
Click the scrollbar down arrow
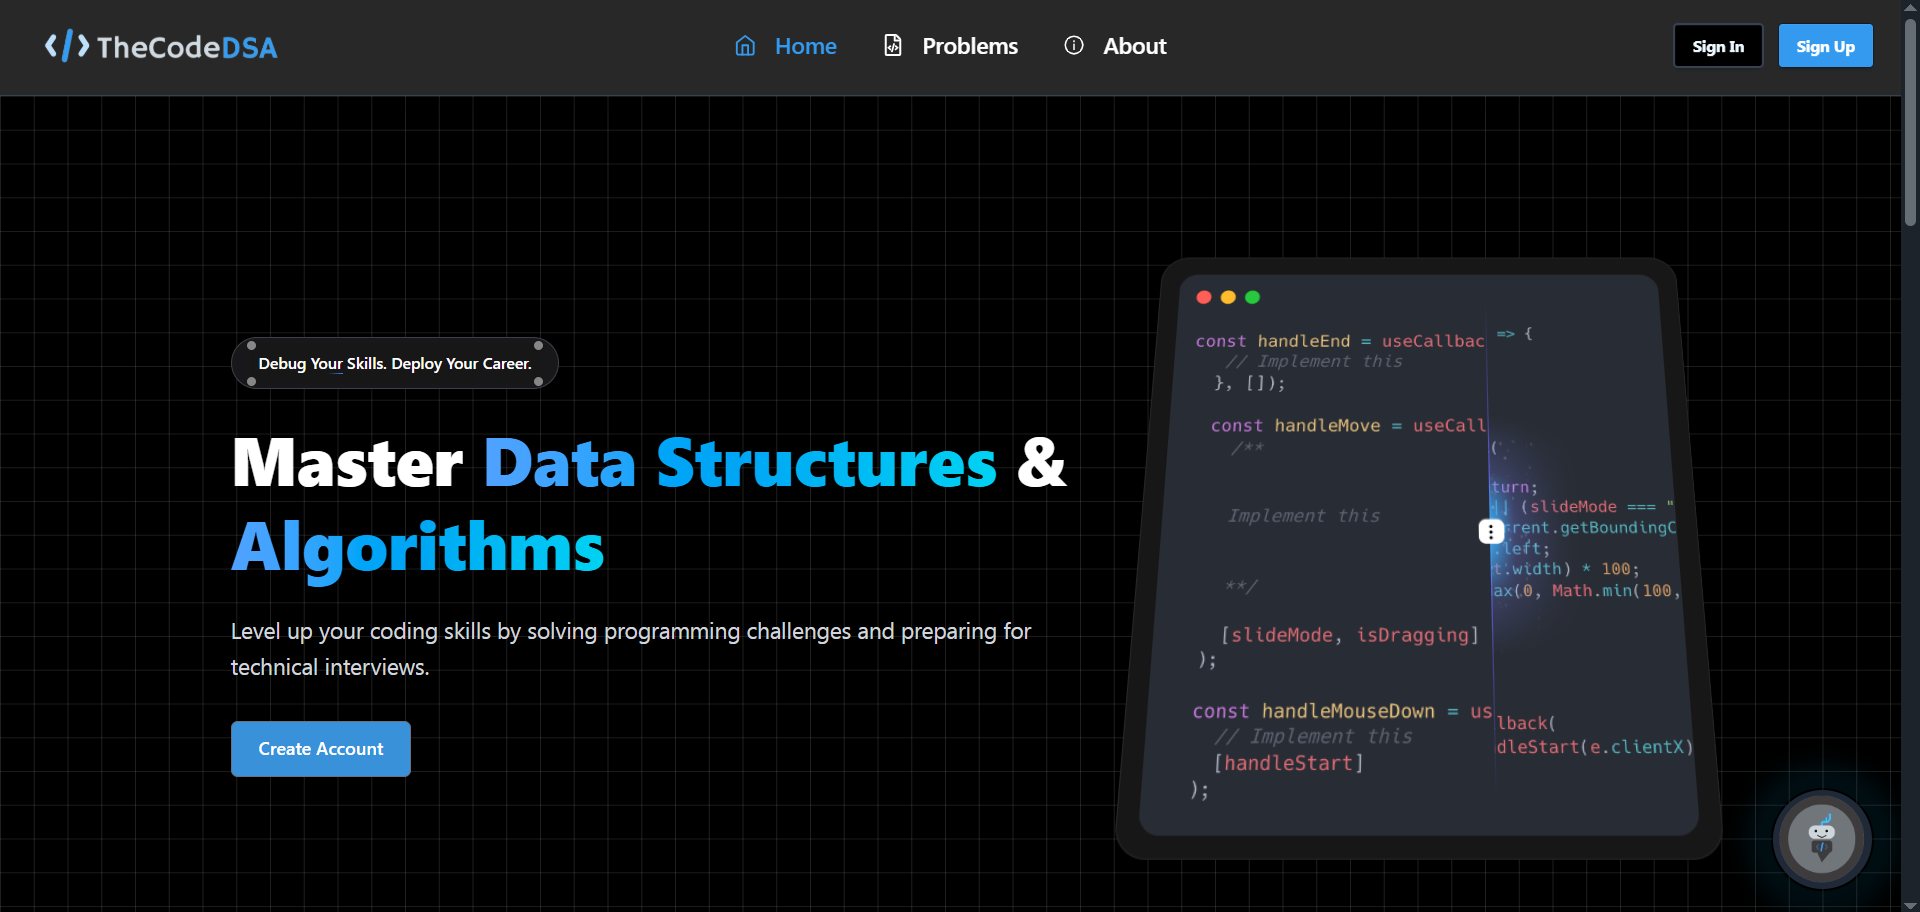click(x=1911, y=903)
